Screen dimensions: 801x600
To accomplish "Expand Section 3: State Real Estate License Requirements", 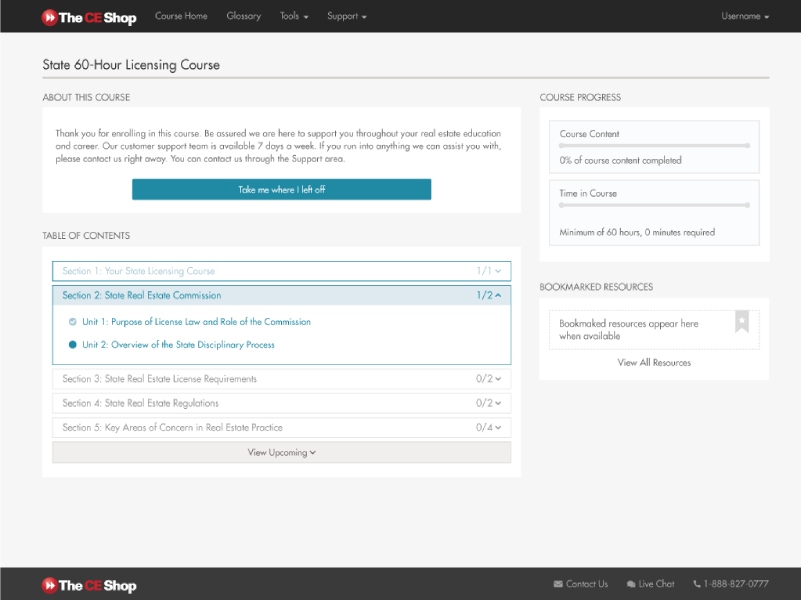I will click(280, 379).
